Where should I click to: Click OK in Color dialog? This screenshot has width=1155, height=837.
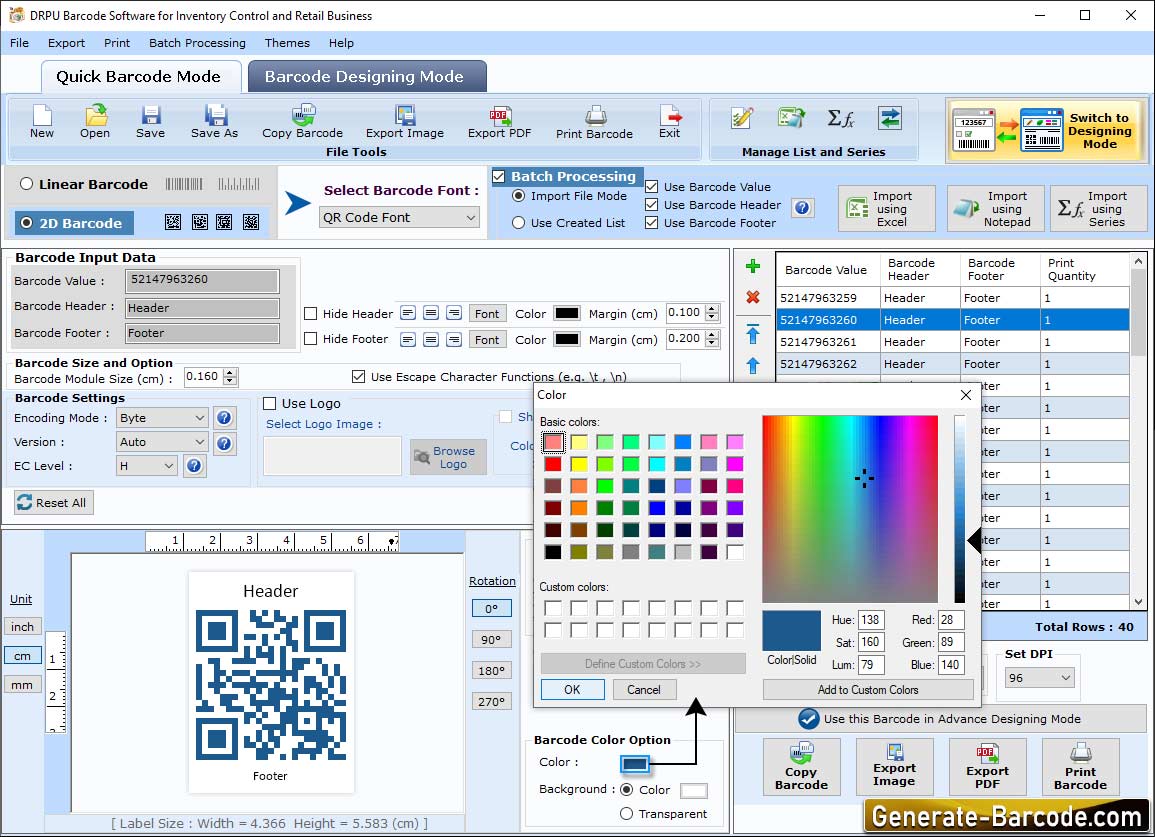pos(572,690)
